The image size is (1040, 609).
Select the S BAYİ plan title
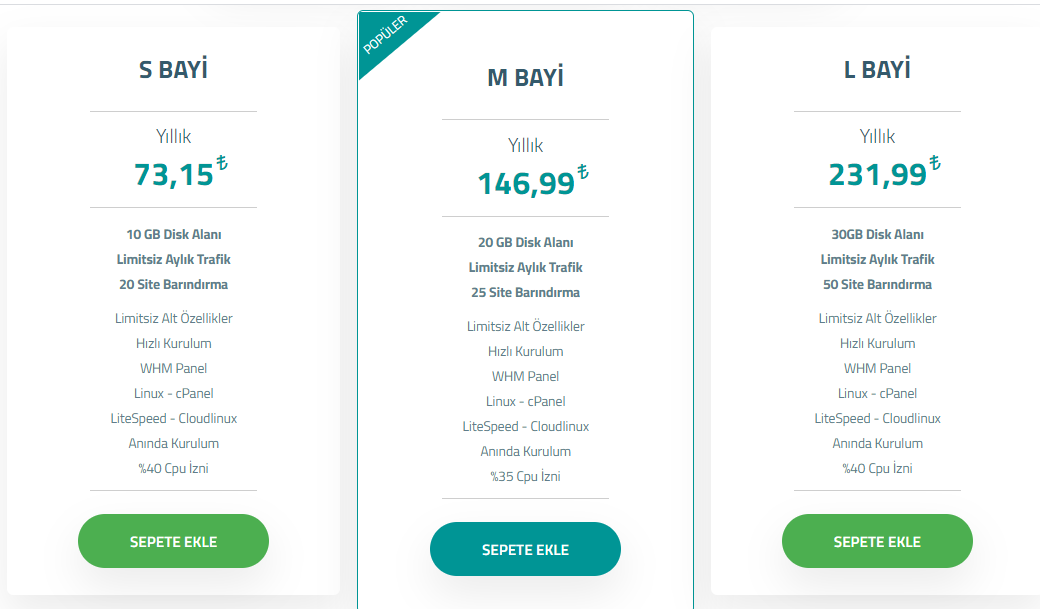(x=173, y=70)
